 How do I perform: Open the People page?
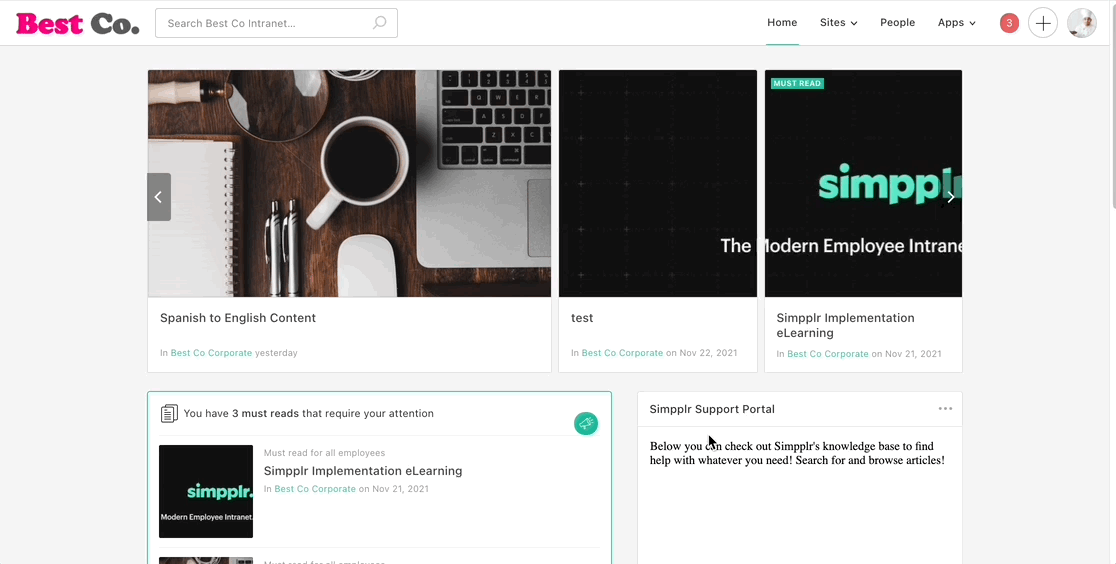897,23
